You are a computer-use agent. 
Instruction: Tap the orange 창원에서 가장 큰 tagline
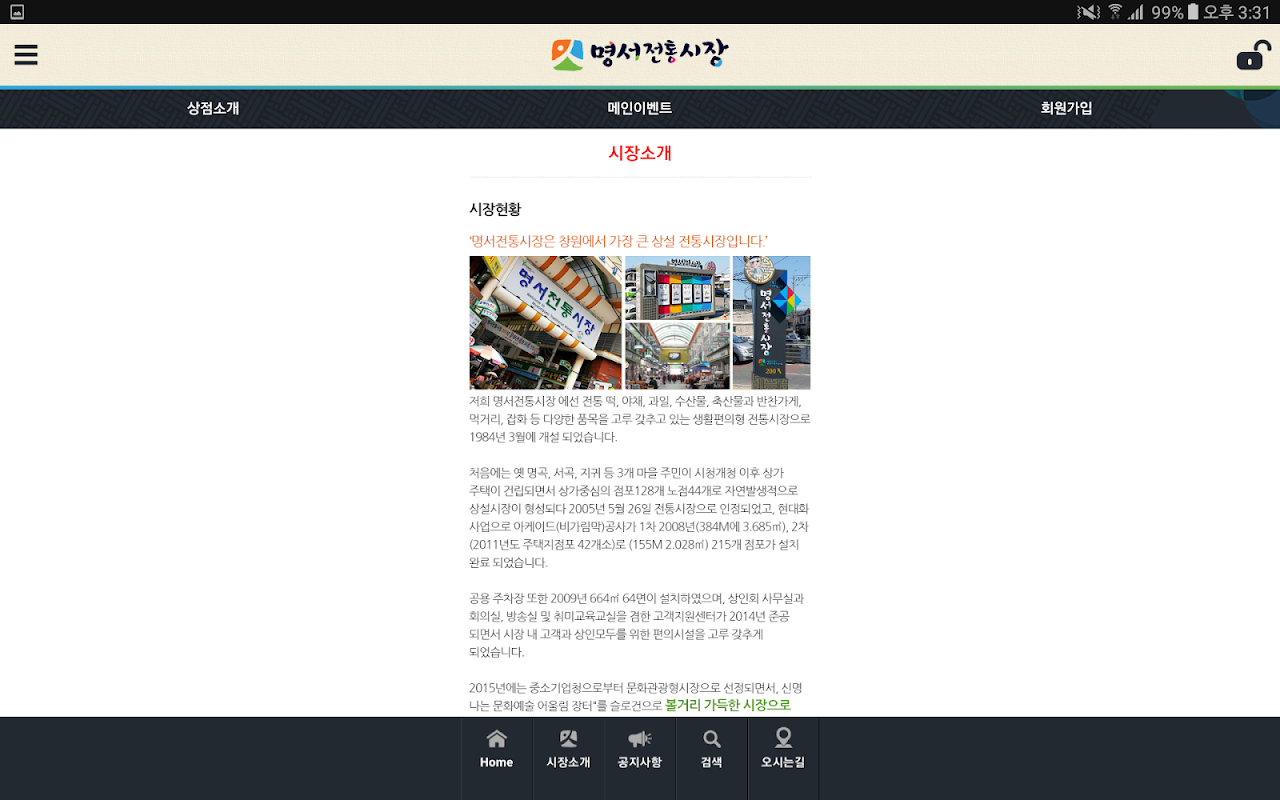(619, 240)
